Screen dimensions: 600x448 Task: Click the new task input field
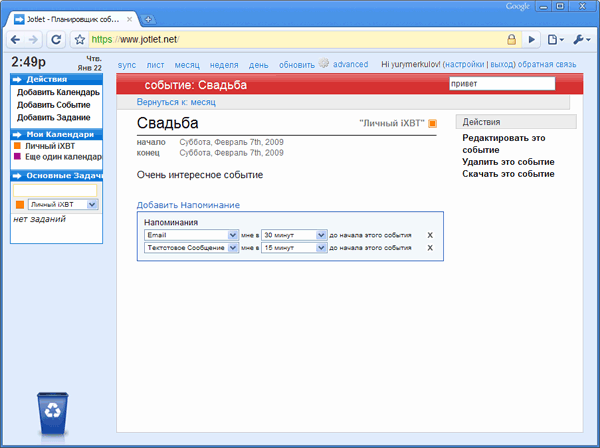(x=55, y=190)
